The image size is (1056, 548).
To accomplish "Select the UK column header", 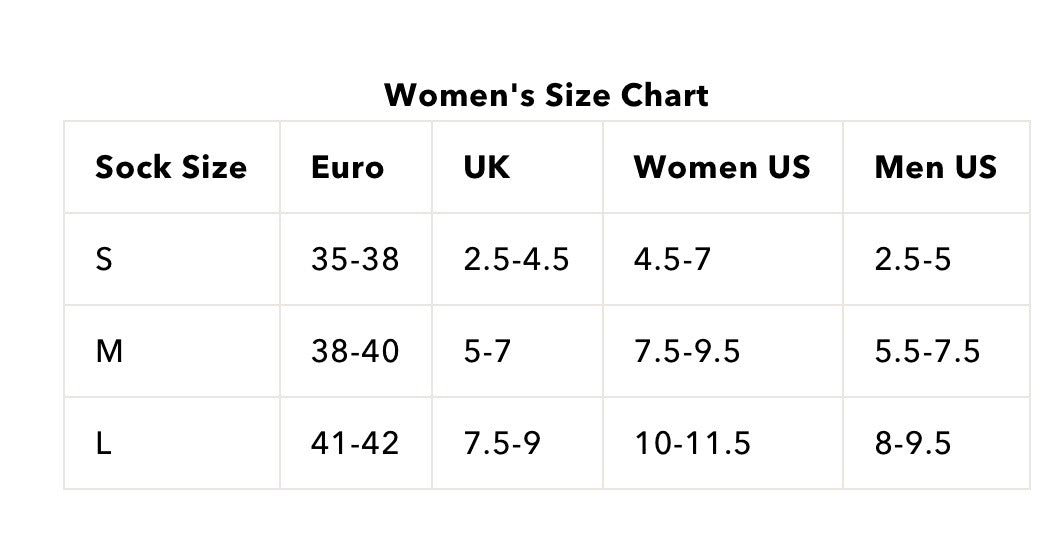I will (487, 167).
